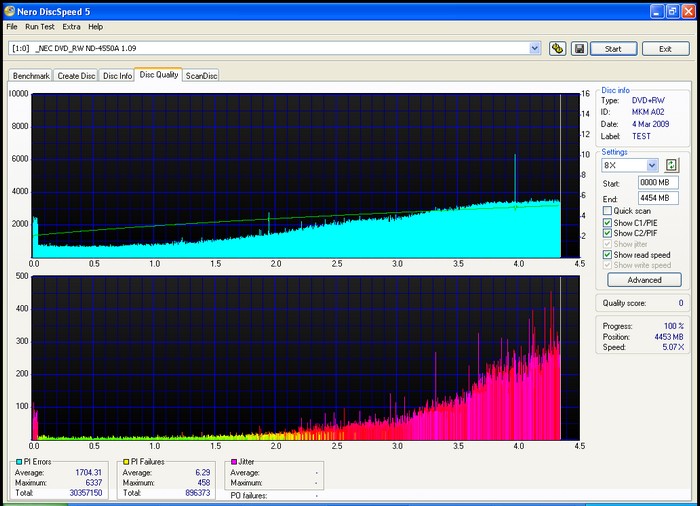The width and height of the screenshot is (700, 506).
Task: Open the 8X scan speed dropdown
Action: tap(652, 165)
